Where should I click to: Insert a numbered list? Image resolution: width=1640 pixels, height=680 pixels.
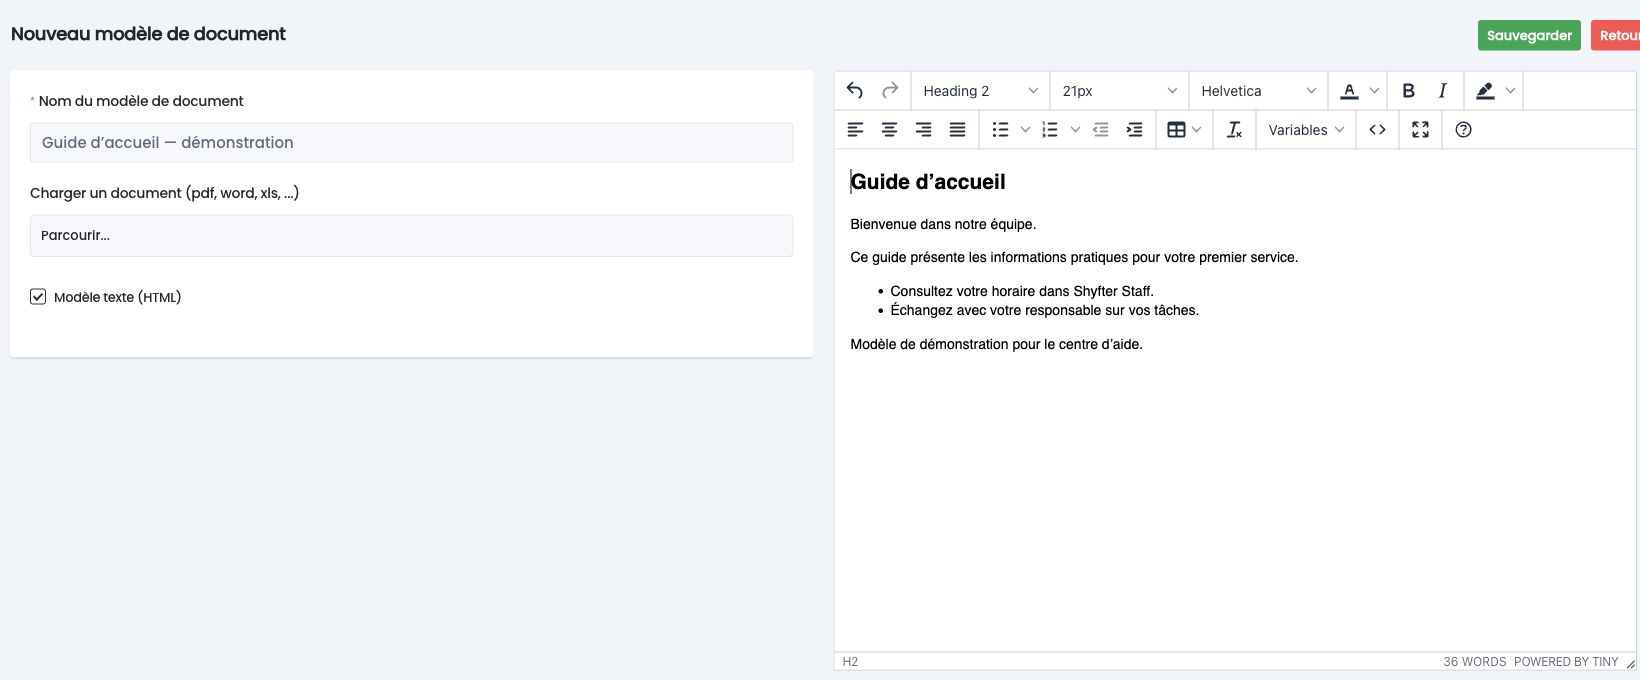(x=1050, y=129)
